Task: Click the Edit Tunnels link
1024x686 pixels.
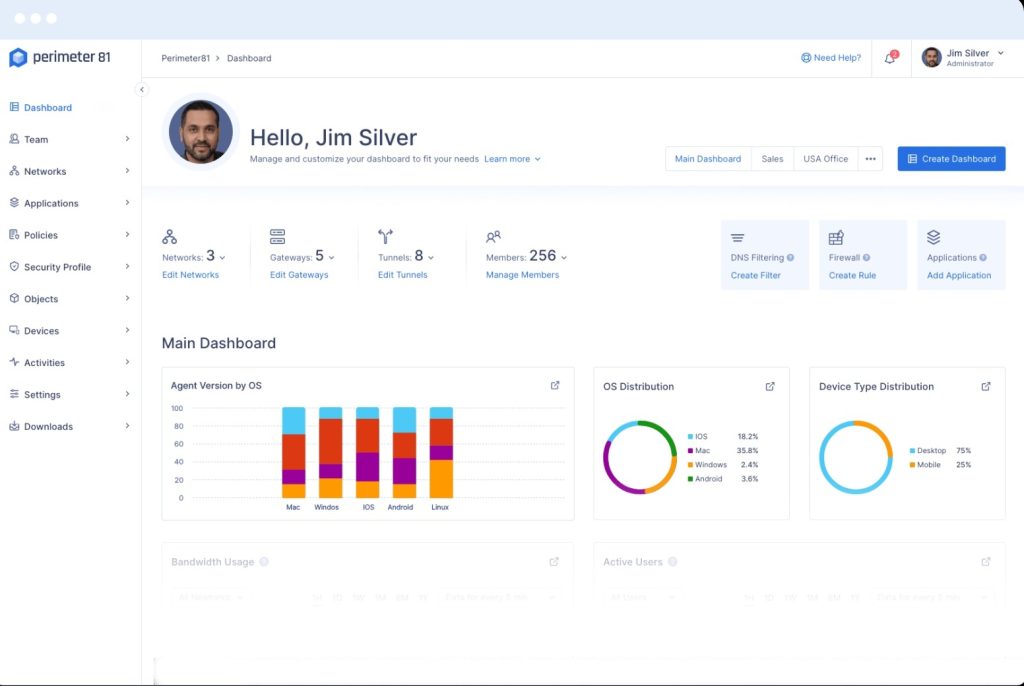Action: 403,275
